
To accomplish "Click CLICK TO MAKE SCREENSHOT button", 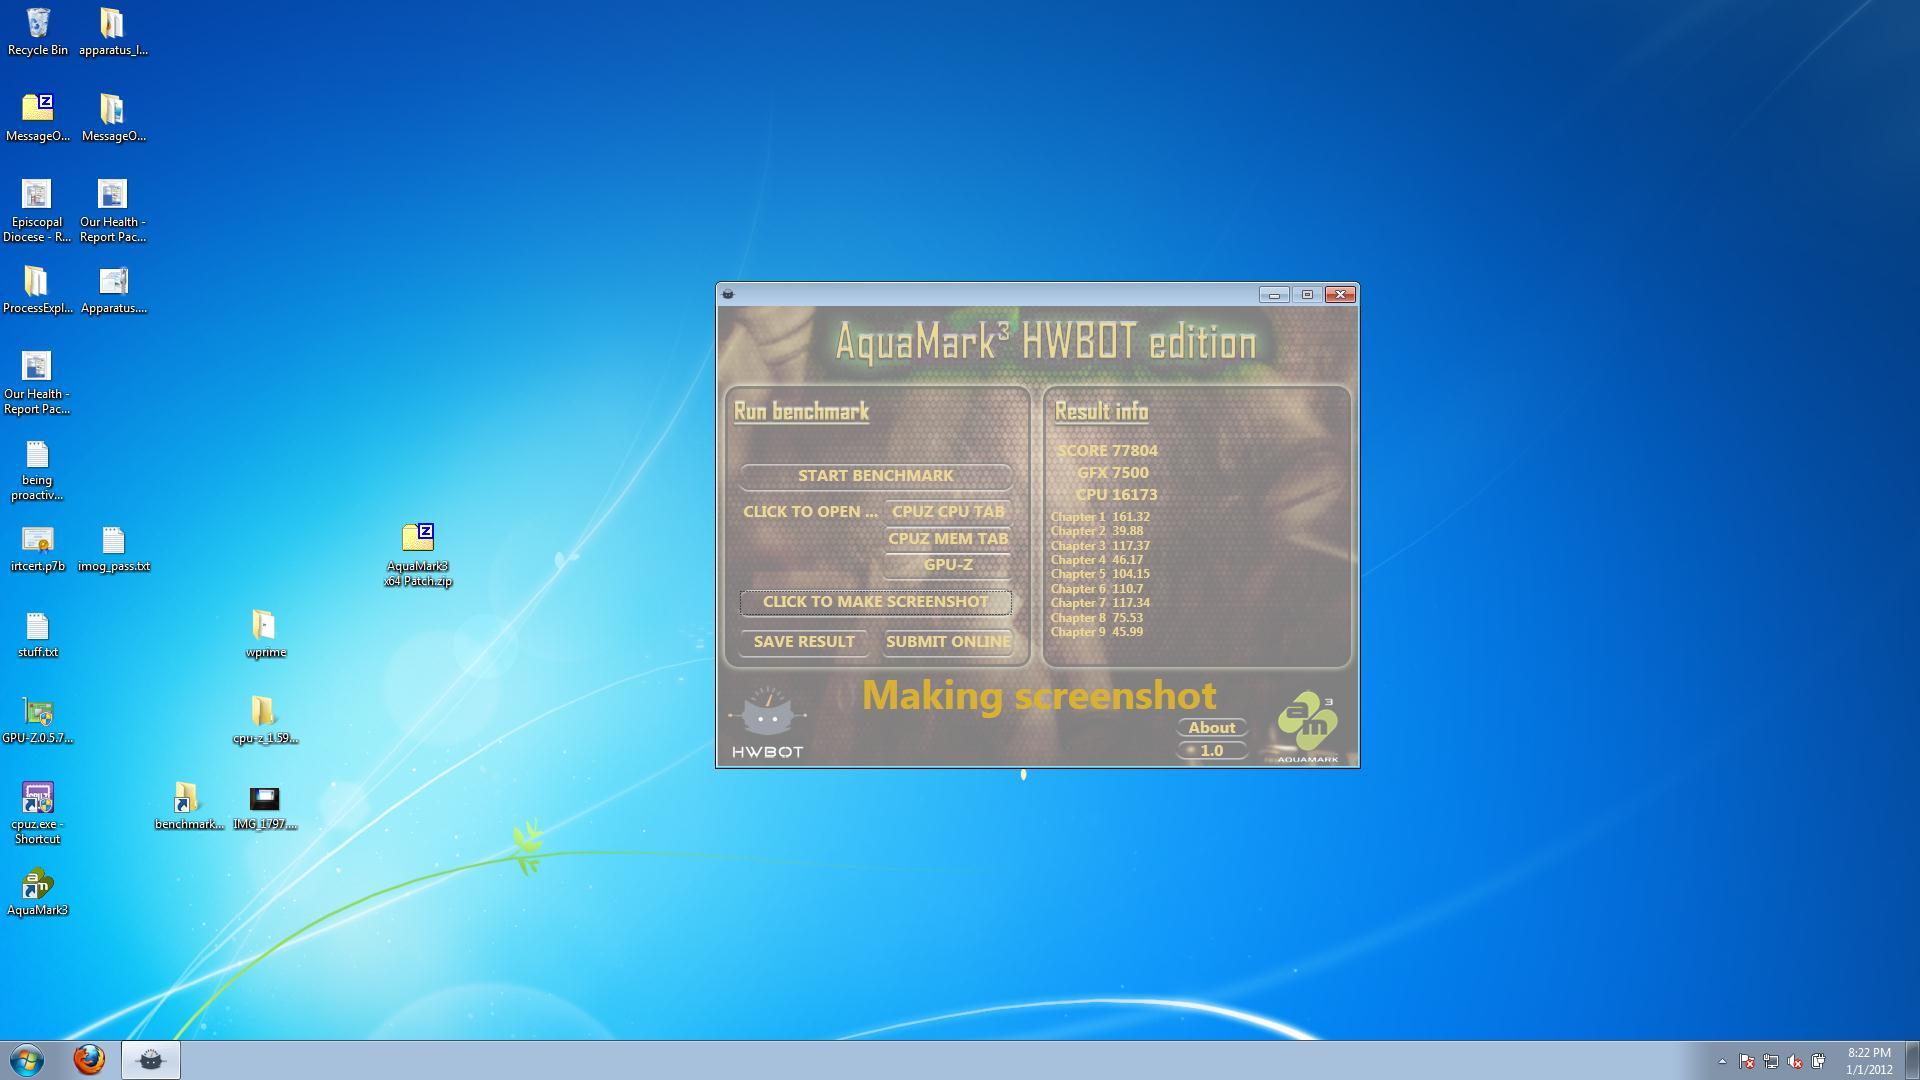I will (875, 602).
